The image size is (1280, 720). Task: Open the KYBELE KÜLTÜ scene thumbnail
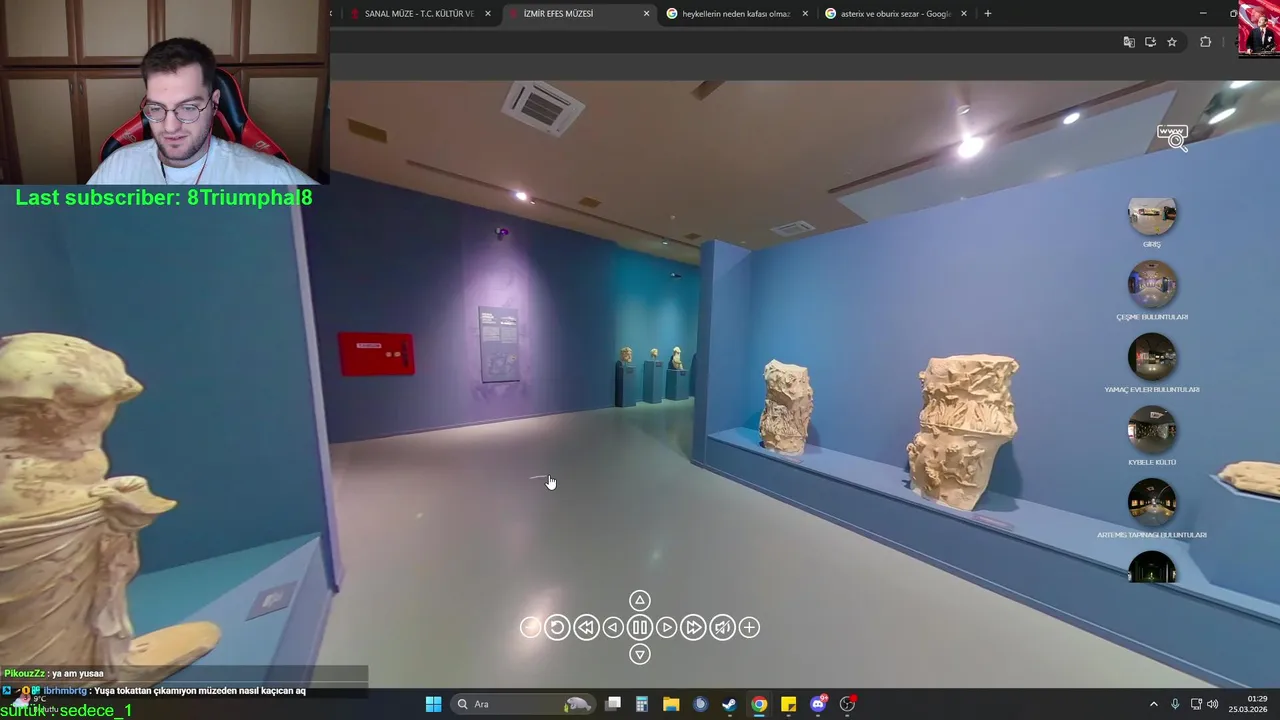pyautogui.click(x=1152, y=430)
